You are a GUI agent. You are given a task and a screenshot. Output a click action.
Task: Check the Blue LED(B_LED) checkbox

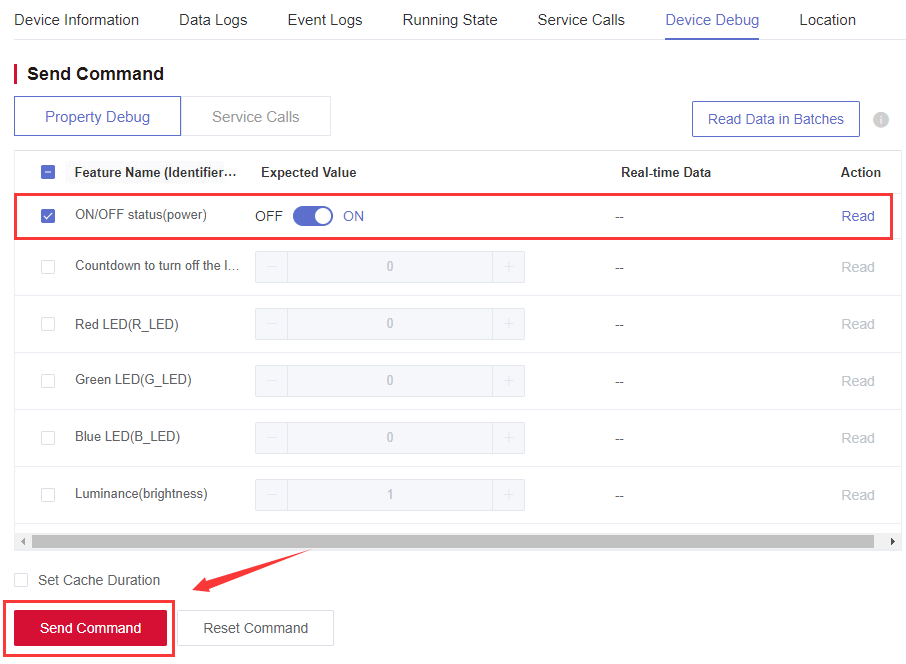pos(48,437)
